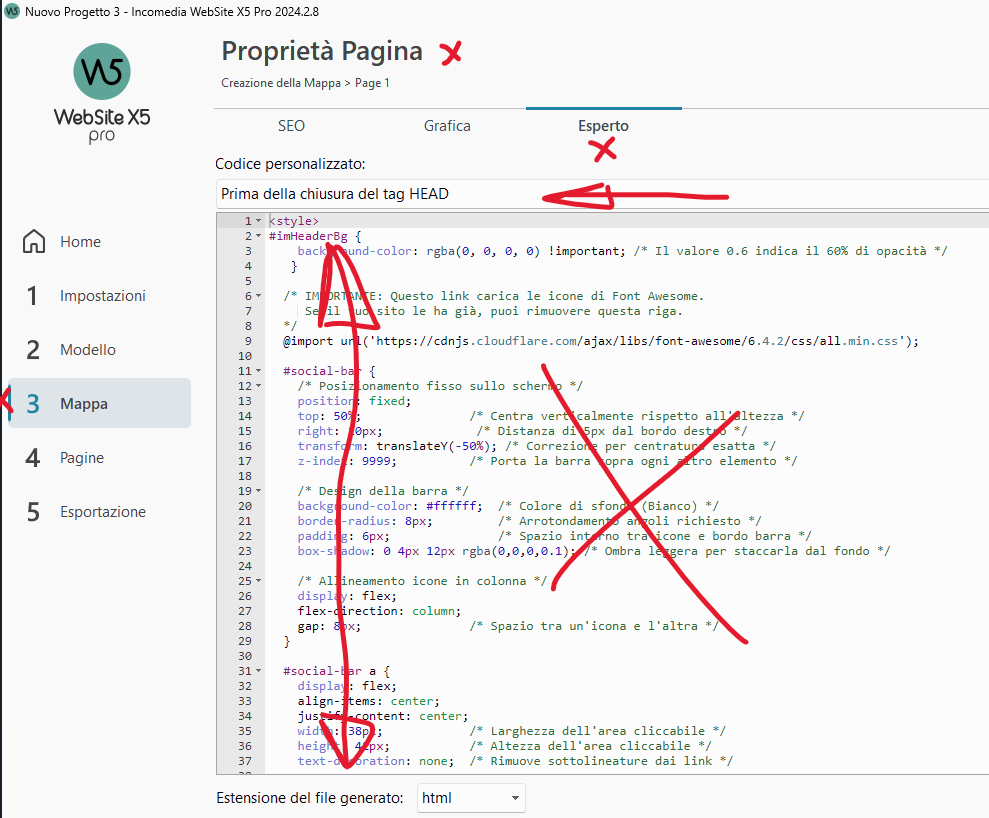The width and height of the screenshot is (989, 818).
Task: Click the WebSite X5 Pro logo
Action: coord(101,93)
